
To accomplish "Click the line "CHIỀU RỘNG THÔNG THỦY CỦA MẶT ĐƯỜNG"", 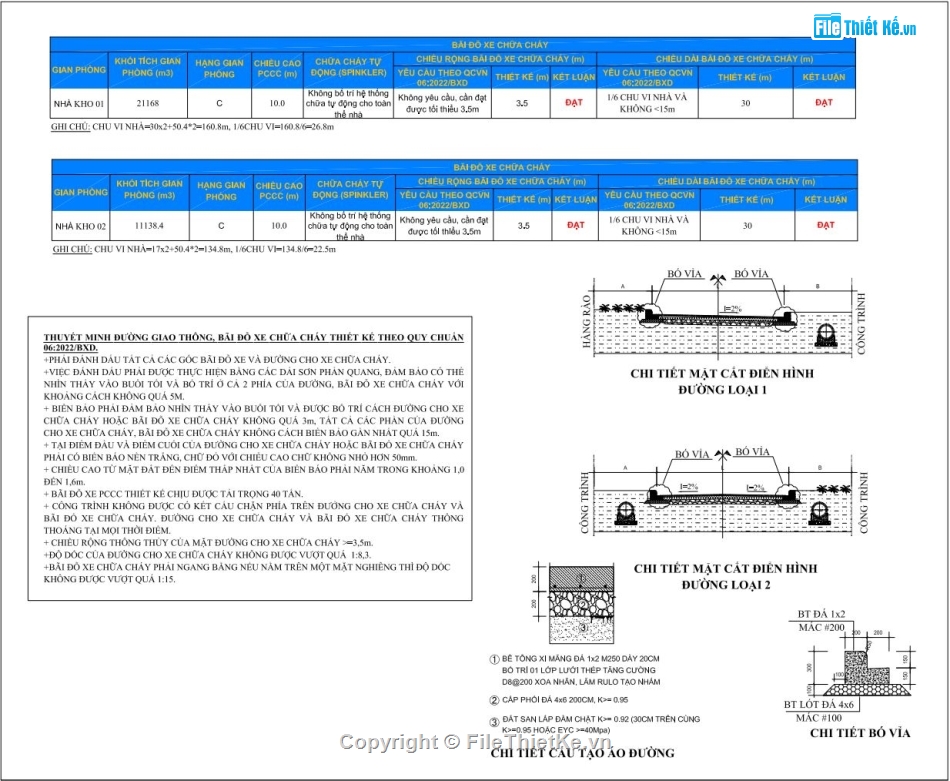I will [x=208, y=542].
